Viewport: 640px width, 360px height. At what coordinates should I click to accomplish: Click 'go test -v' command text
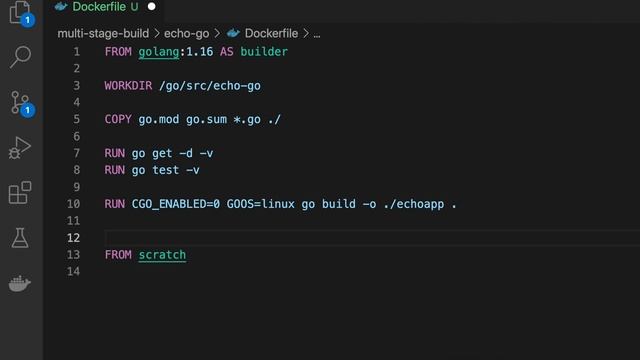(165, 170)
